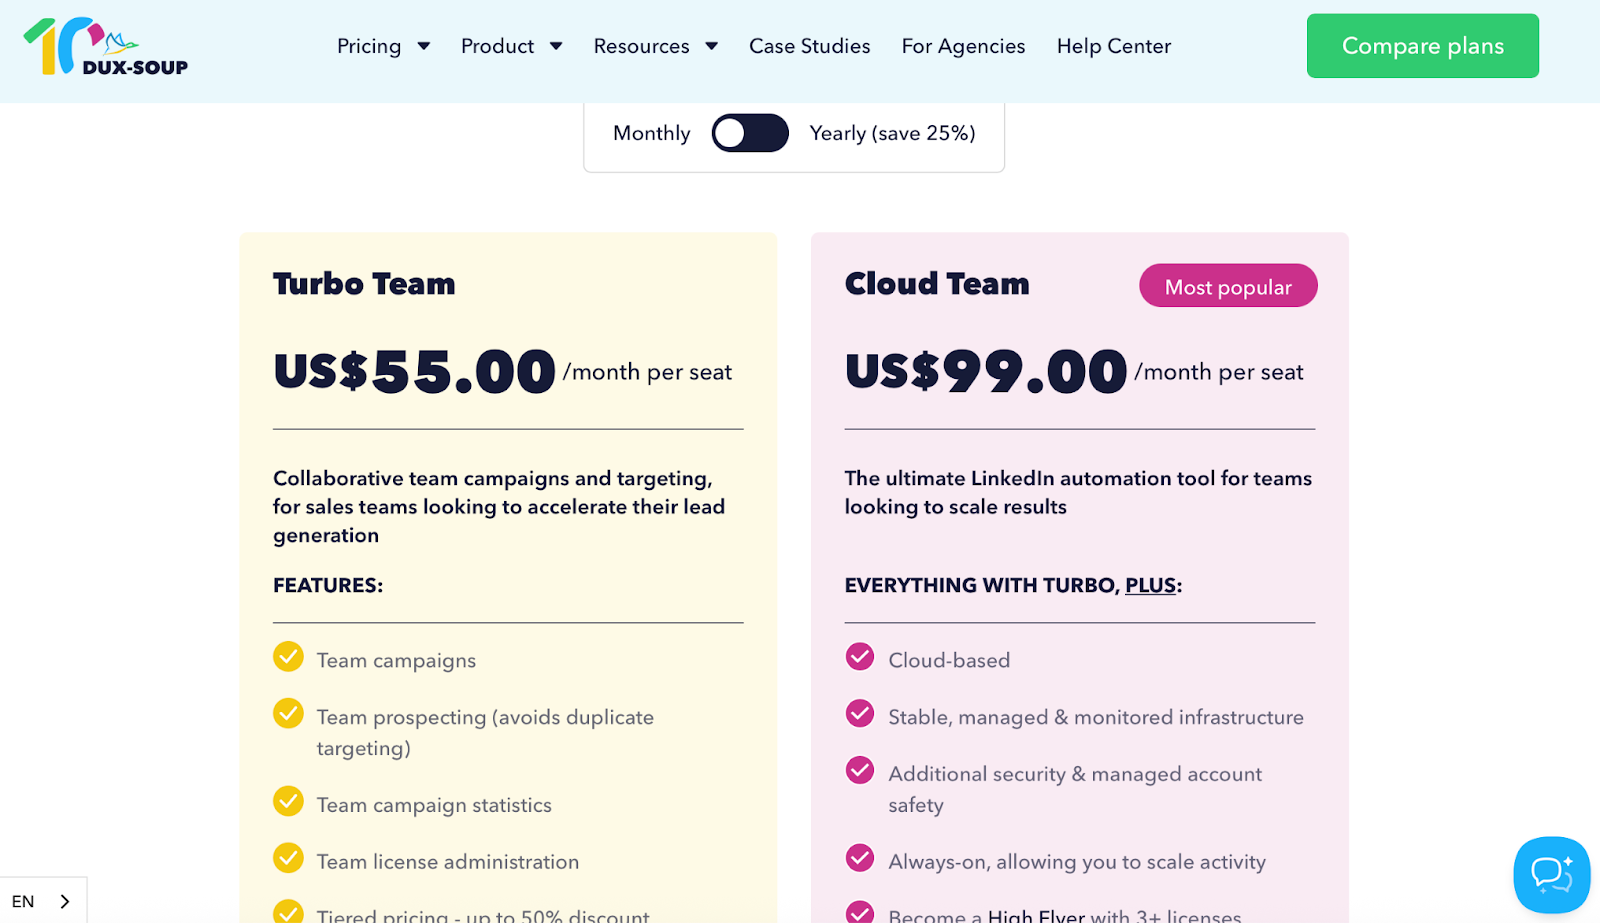This screenshot has width=1600, height=923.
Task: Click the checkmark next to Team license administration
Action: pyautogui.click(x=288, y=858)
